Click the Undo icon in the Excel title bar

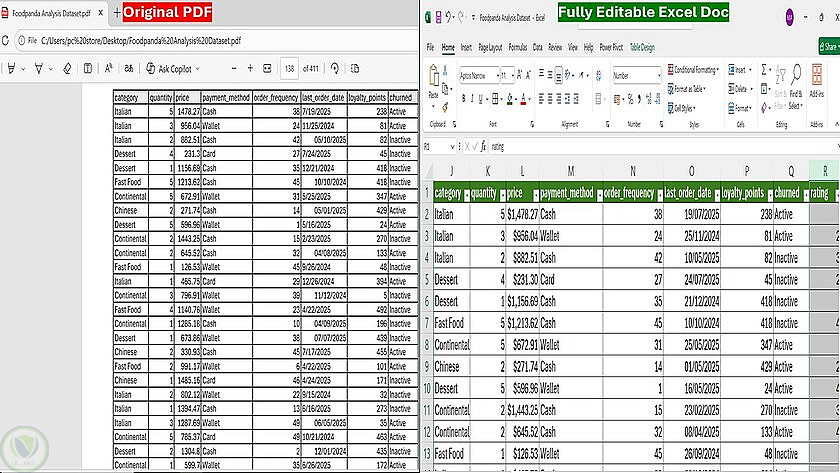tap(448, 17)
